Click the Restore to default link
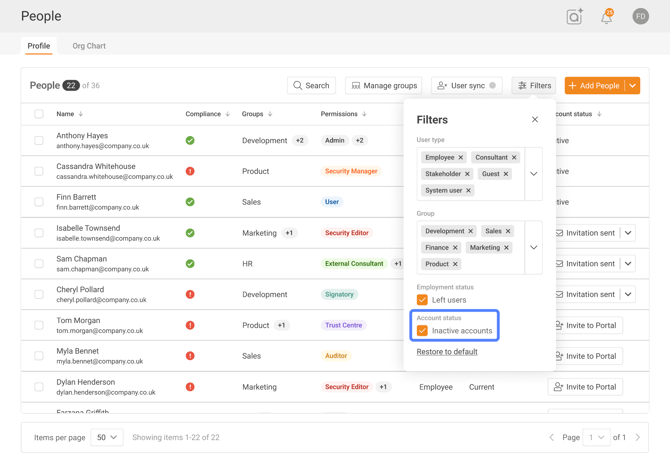The image size is (670, 465). tap(447, 352)
